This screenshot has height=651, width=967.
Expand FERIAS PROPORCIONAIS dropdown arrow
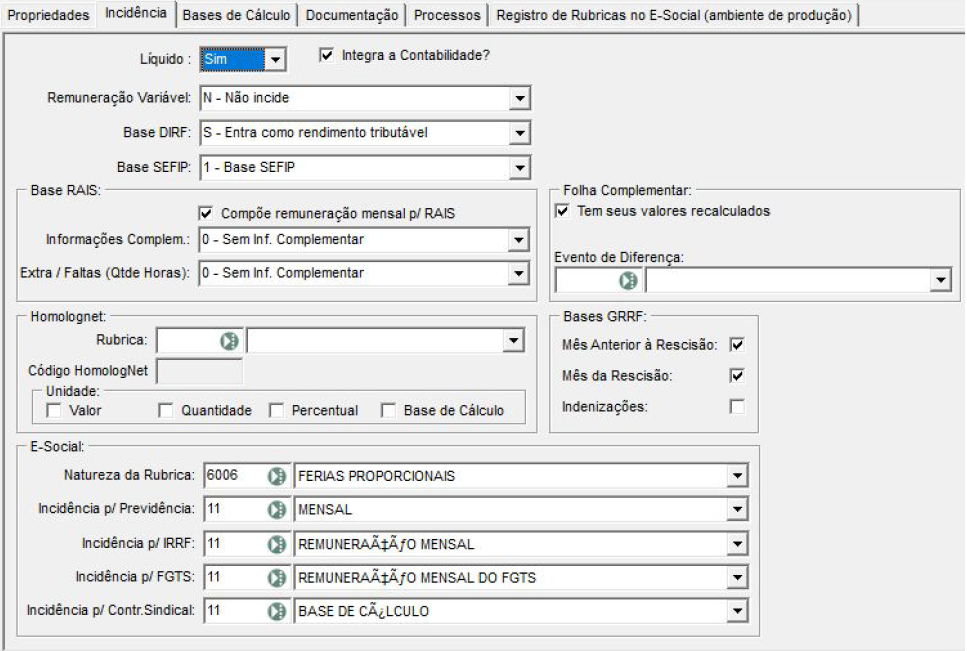click(x=737, y=476)
